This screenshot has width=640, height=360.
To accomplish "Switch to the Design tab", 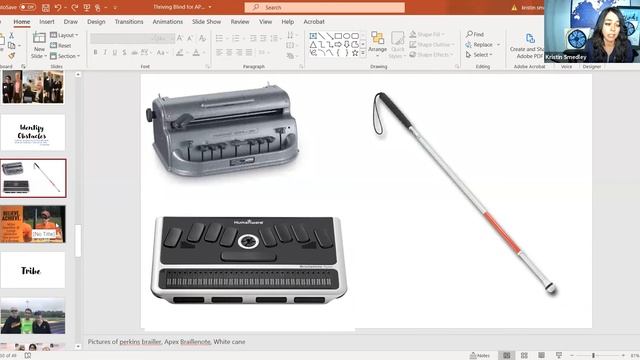I will click(96, 22).
